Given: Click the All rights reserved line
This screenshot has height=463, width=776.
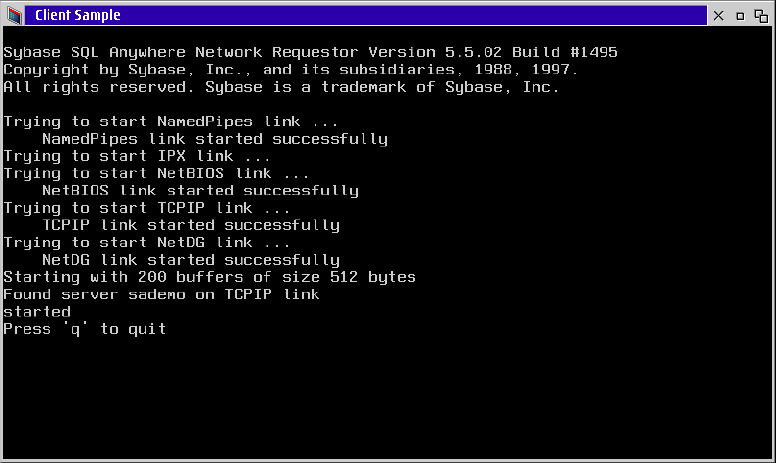Looking at the screenshot, I should point(281,87).
